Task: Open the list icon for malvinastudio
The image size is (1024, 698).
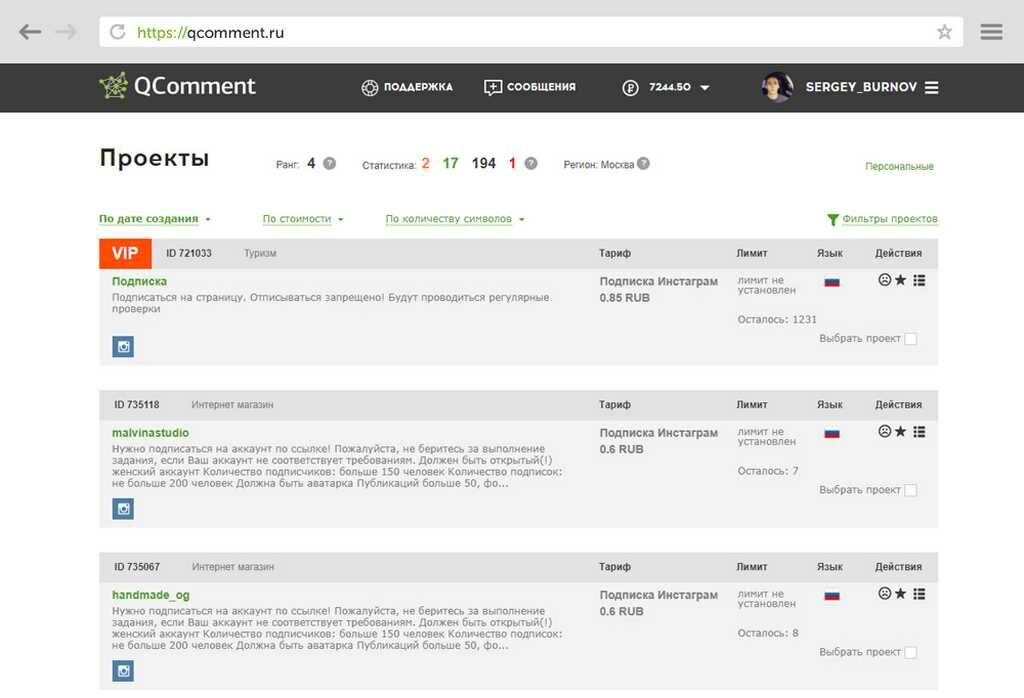Action: click(920, 432)
